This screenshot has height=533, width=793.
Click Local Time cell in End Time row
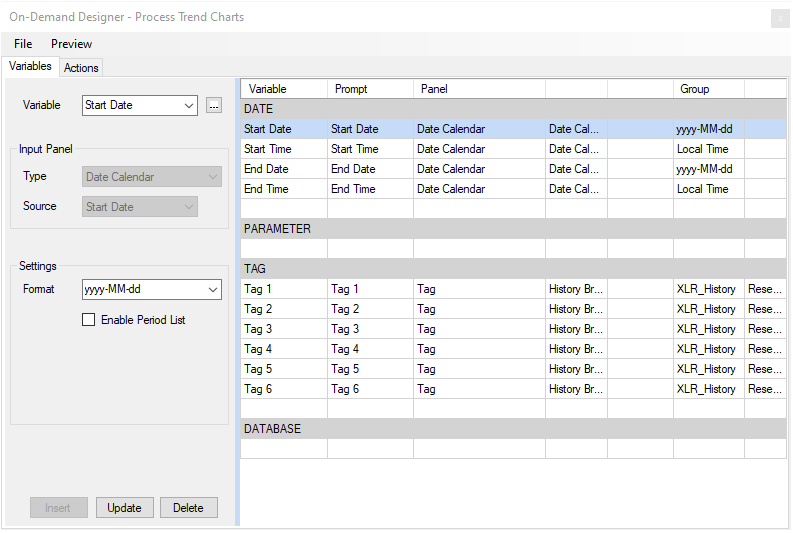[709, 189]
